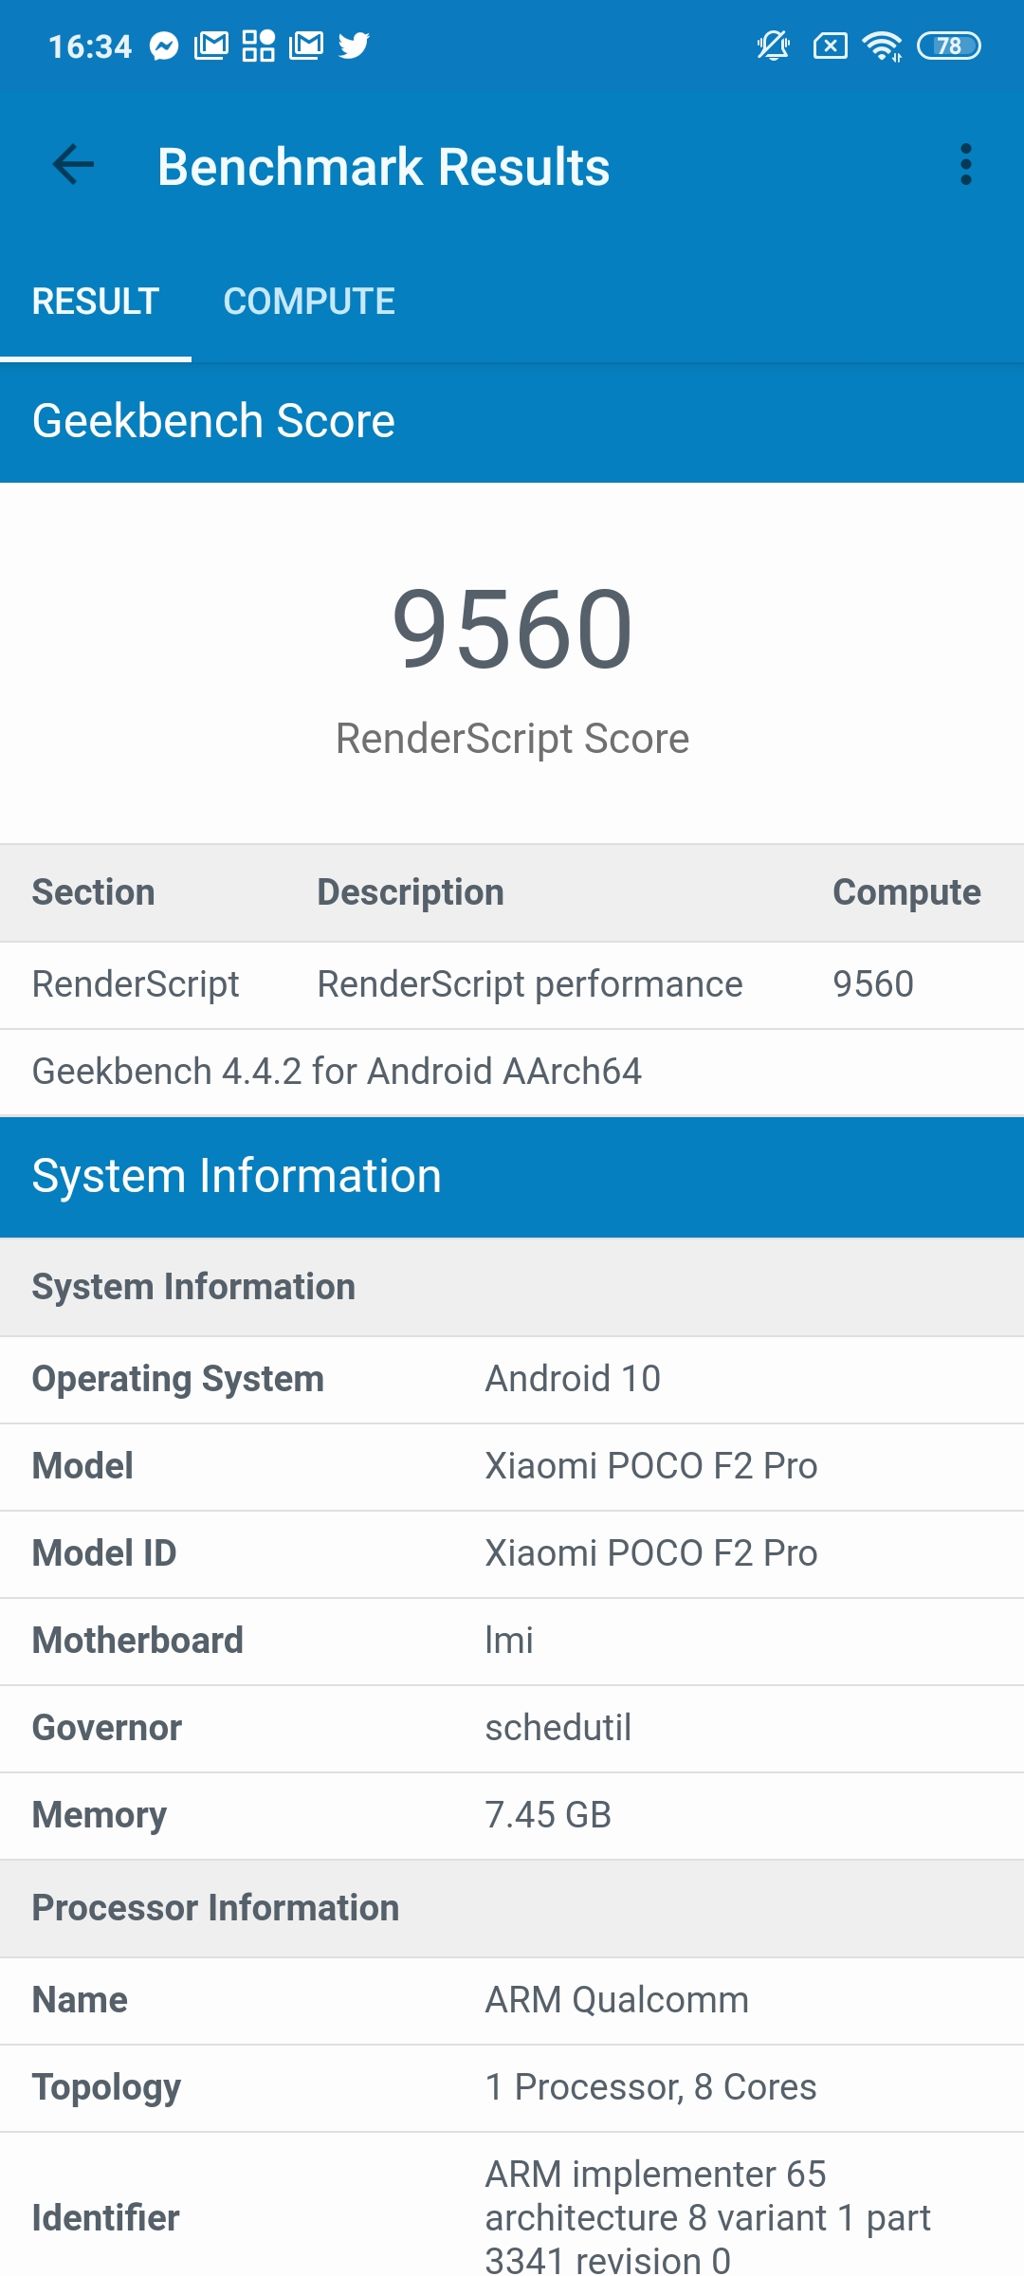Tap the Wi-Fi signal status icon

pyautogui.click(x=882, y=46)
